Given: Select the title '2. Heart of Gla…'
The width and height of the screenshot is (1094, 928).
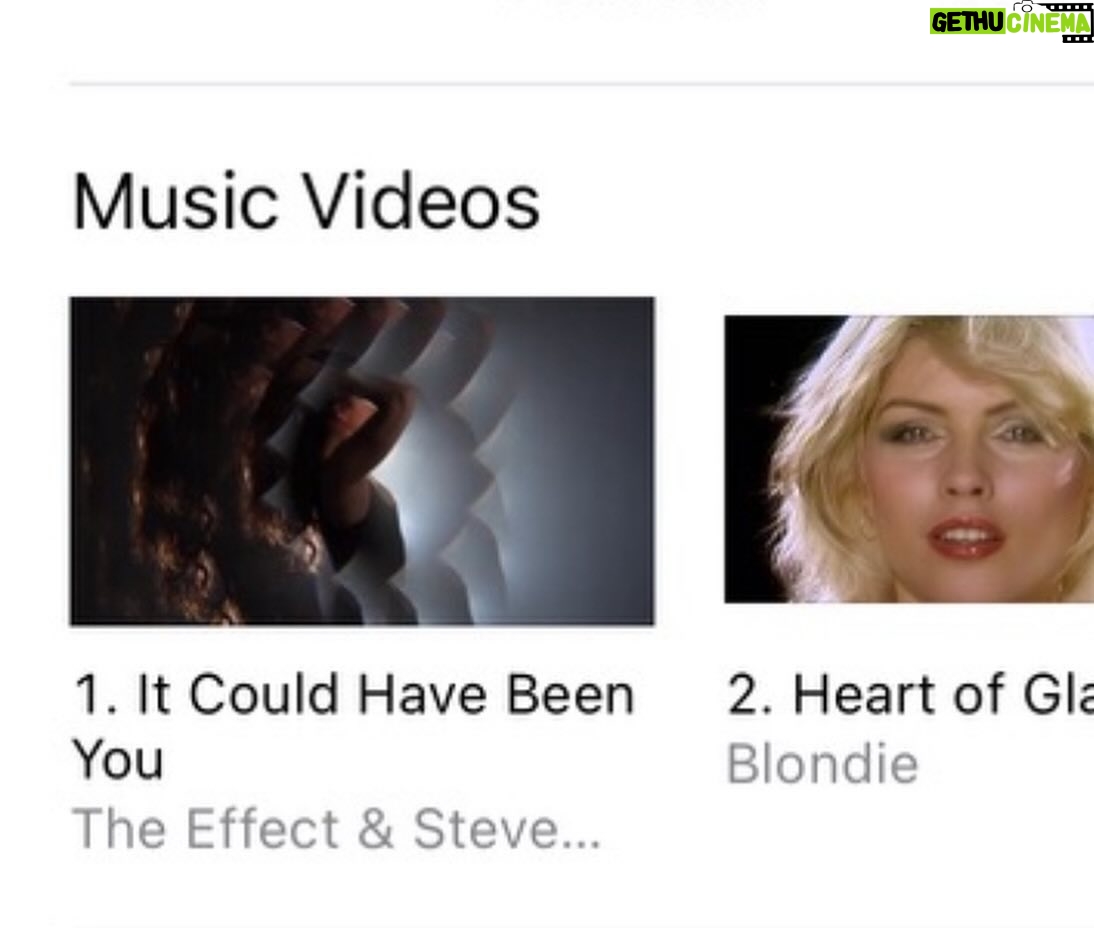Looking at the screenshot, I should tap(910, 694).
